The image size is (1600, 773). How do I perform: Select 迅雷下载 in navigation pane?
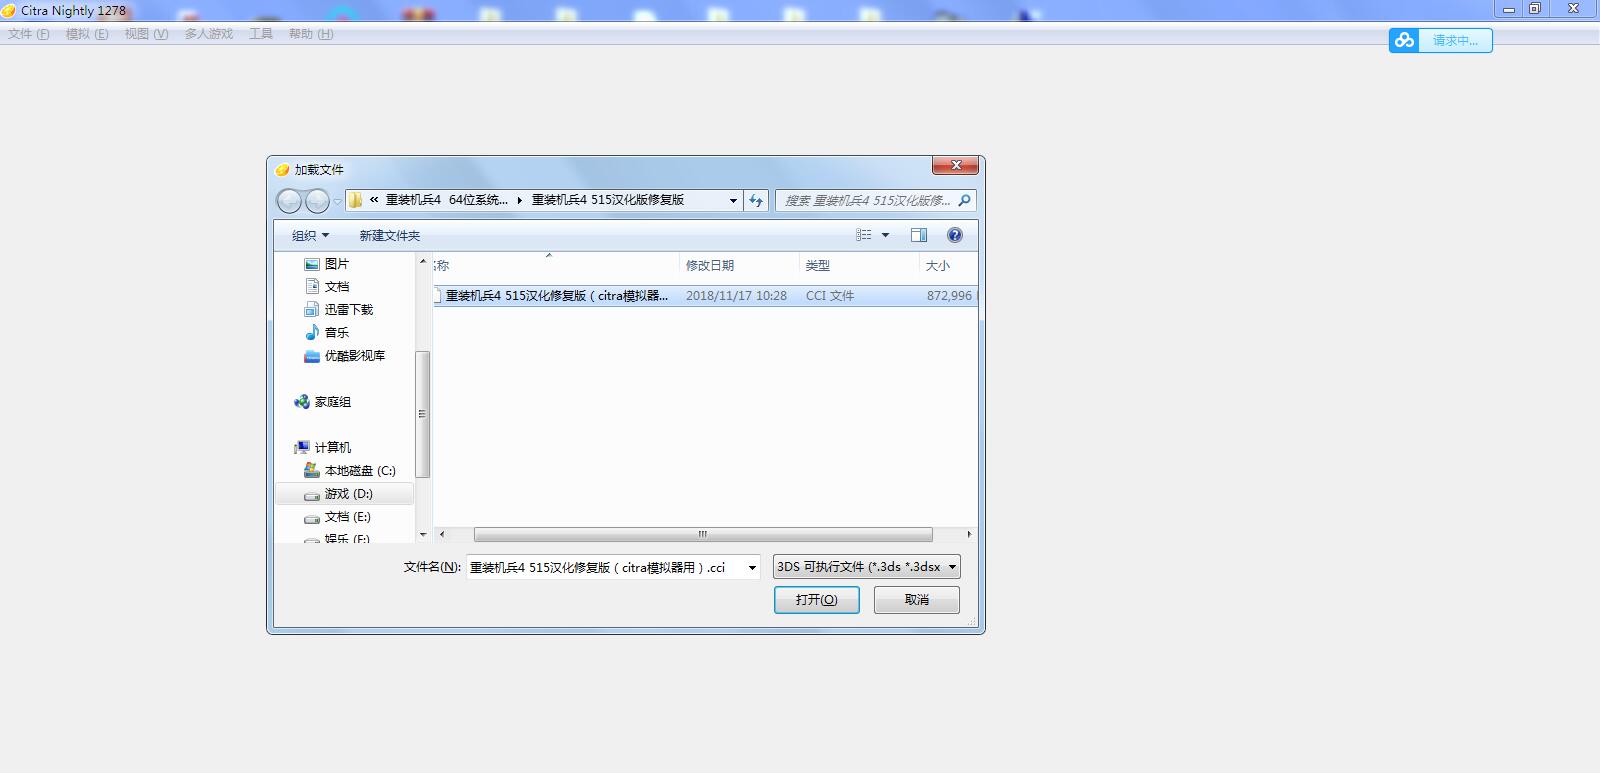pyautogui.click(x=349, y=310)
